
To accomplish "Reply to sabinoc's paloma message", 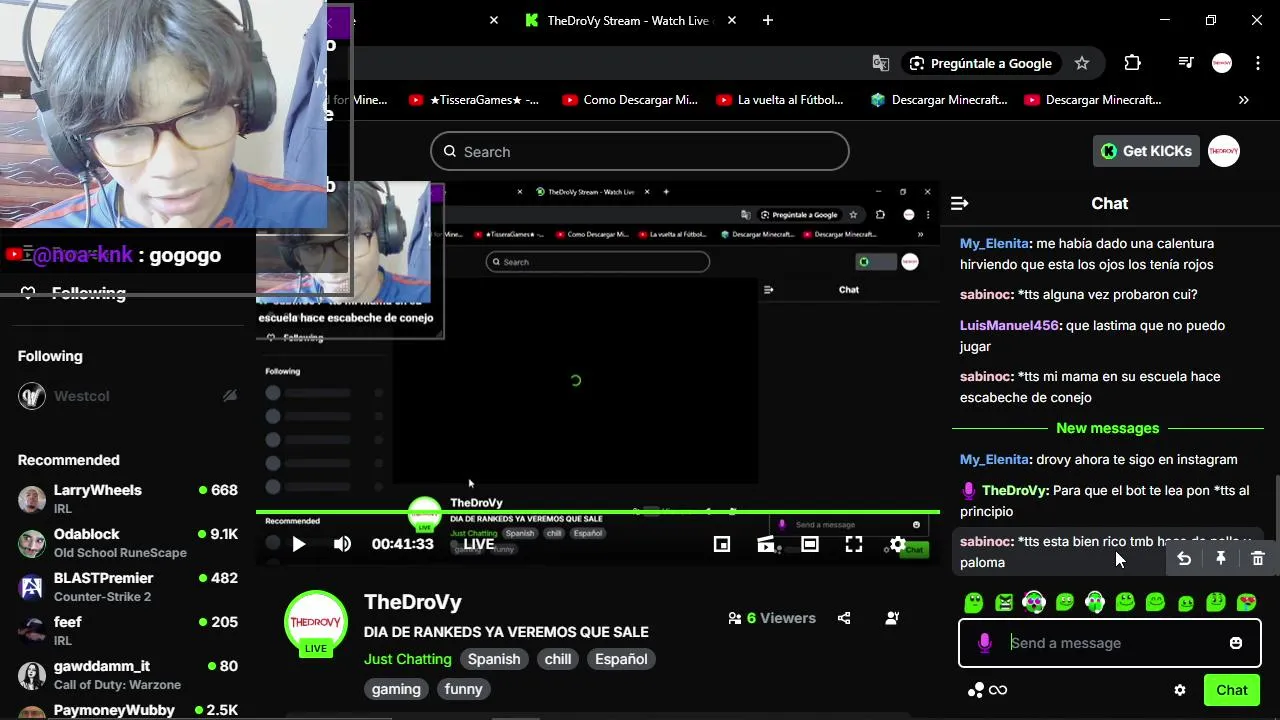I will click(1184, 559).
